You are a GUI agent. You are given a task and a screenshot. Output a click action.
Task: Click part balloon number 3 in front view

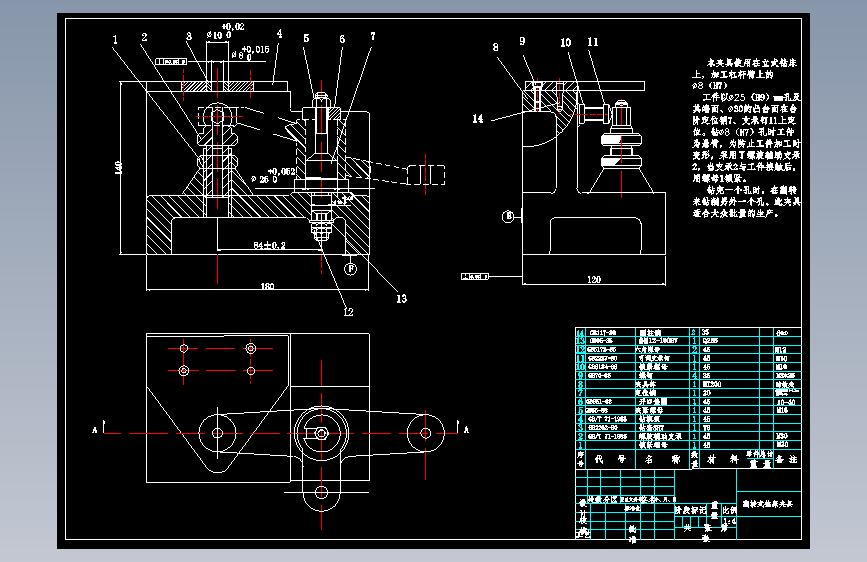pyautogui.click(x=189, y=36)
